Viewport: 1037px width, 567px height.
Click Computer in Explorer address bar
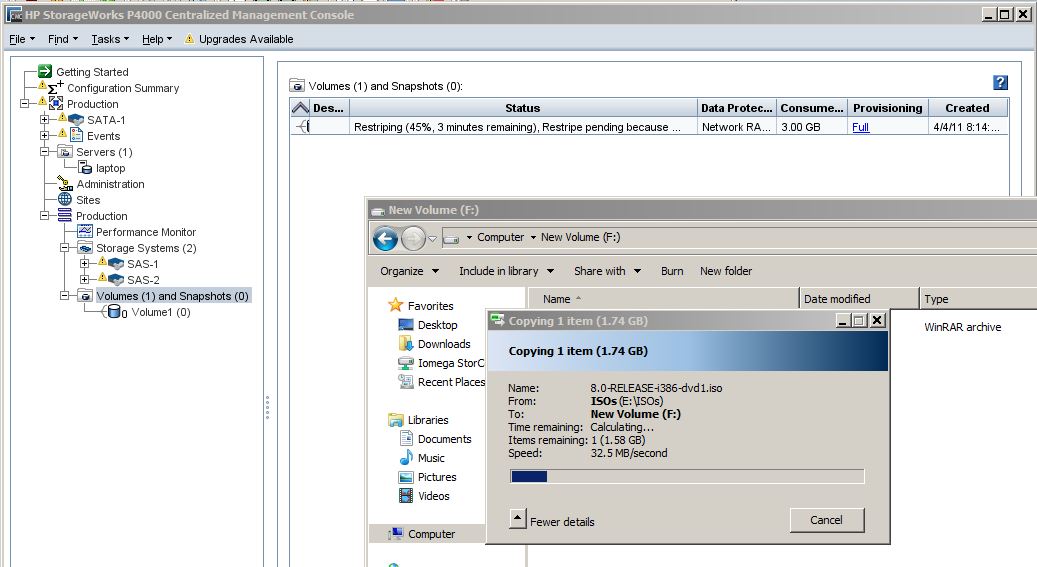point(500,237)
